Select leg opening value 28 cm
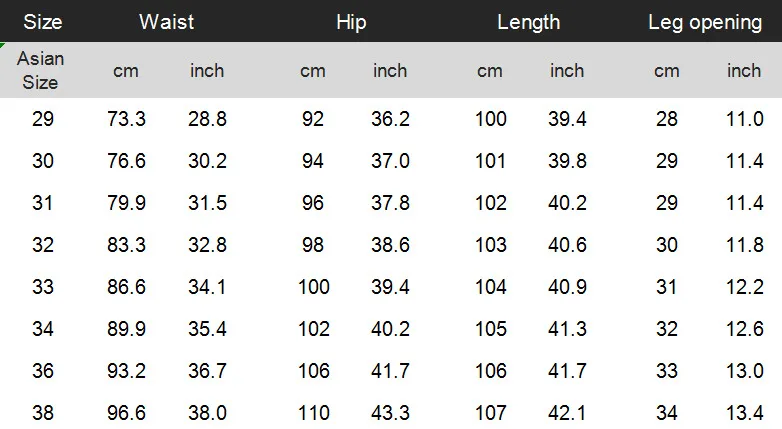 (x=667, y=119)
